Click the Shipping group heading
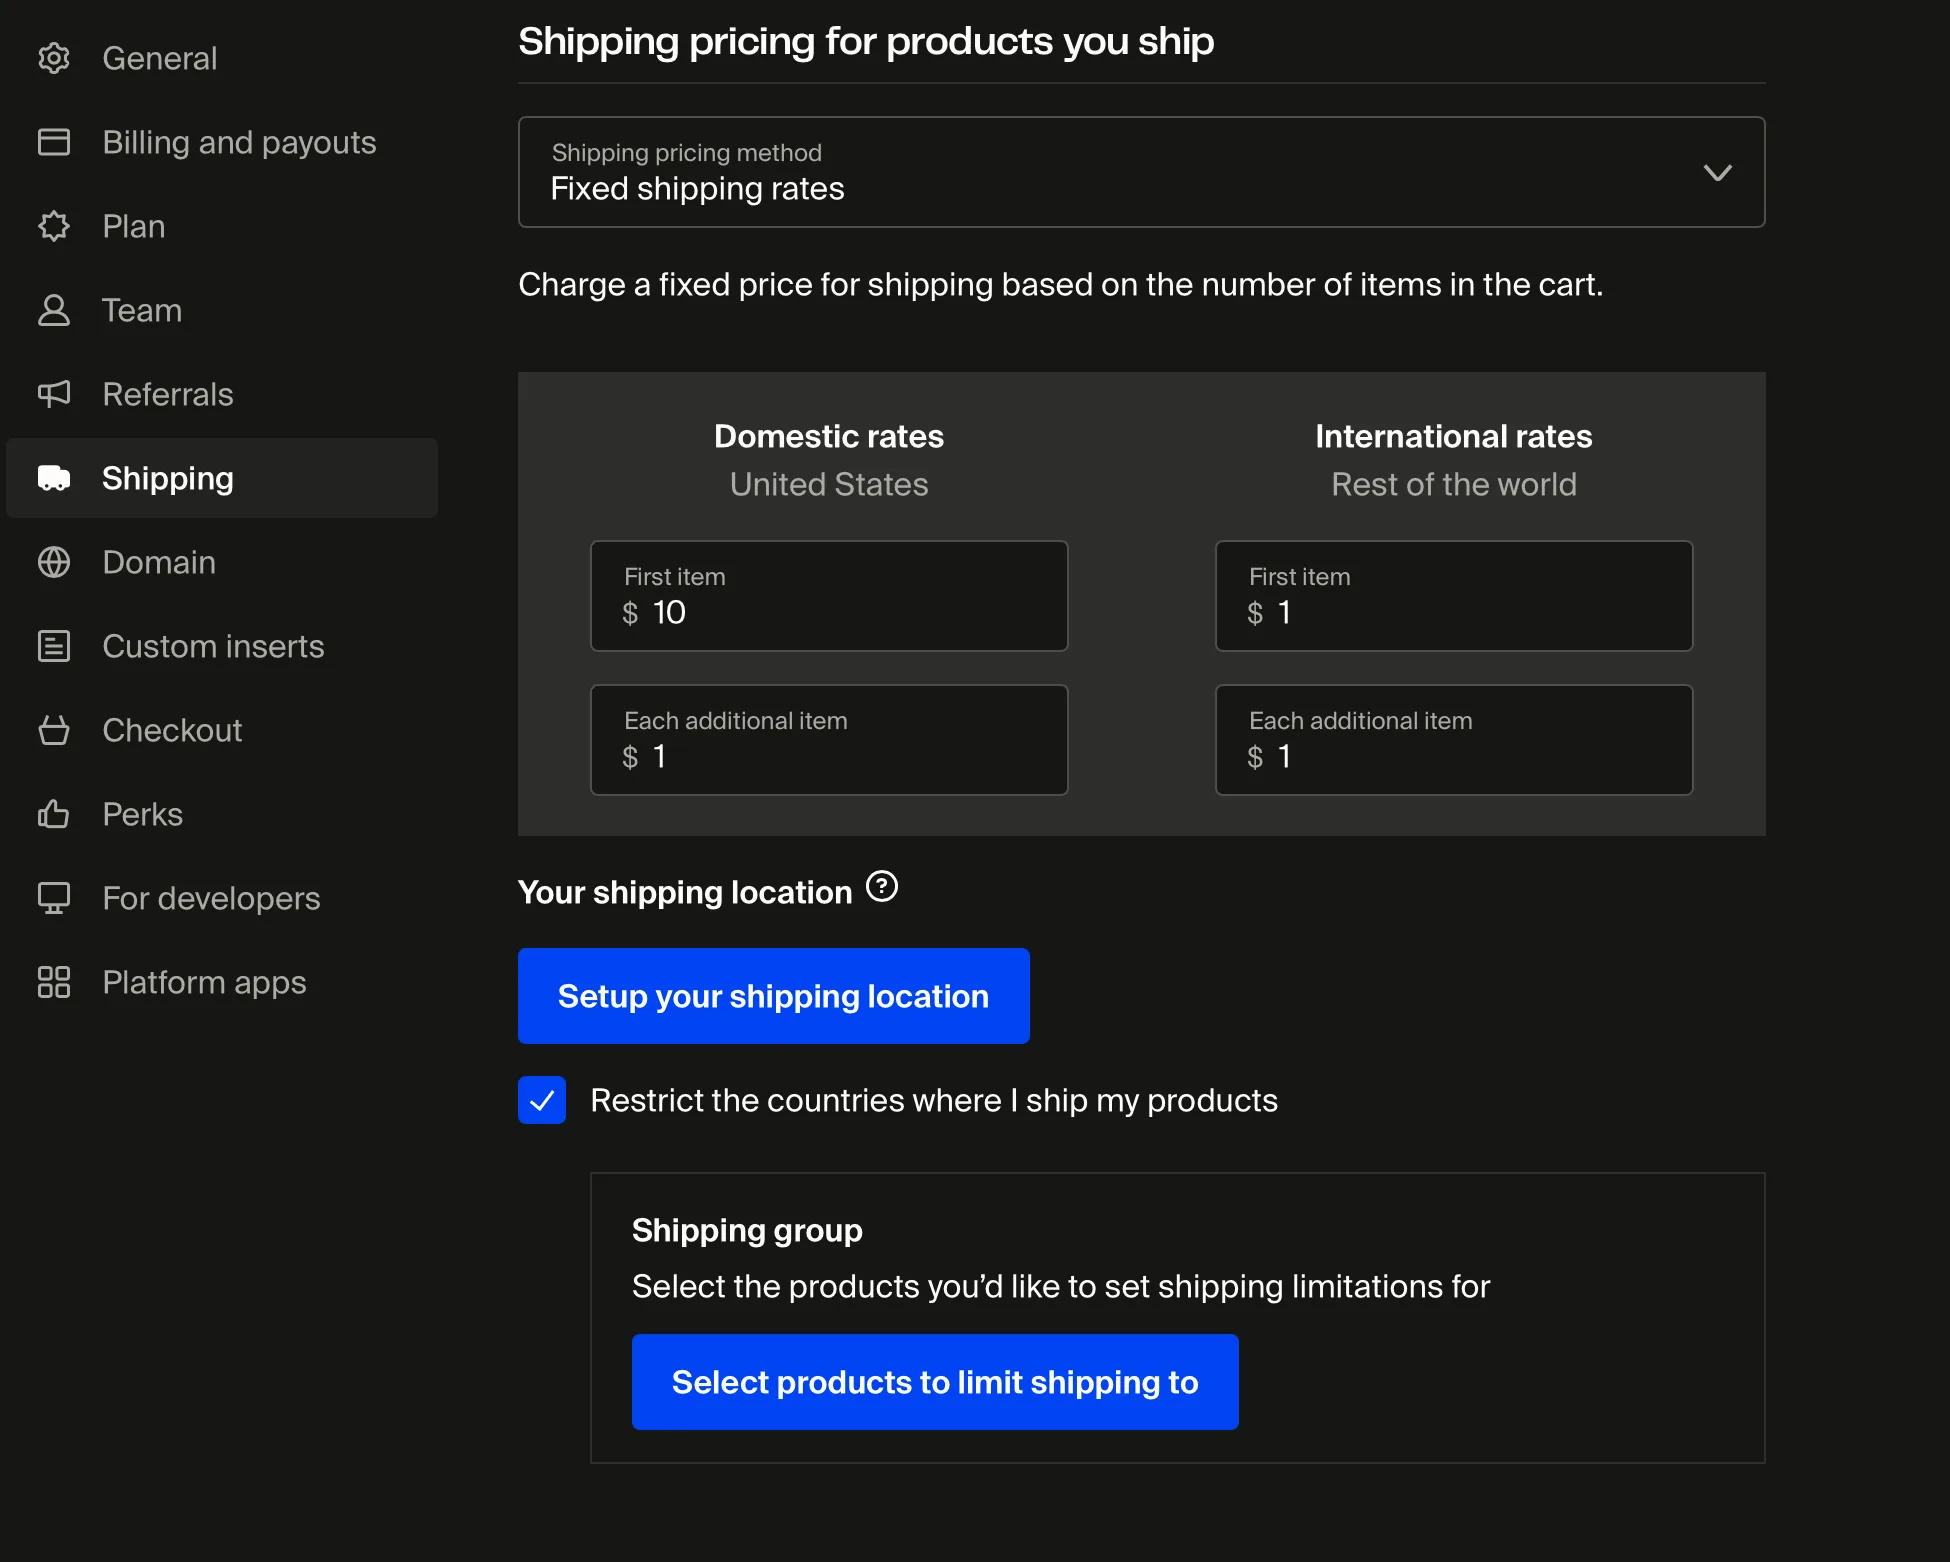Screen dimensions: 1950x1562 (747, 1230)
